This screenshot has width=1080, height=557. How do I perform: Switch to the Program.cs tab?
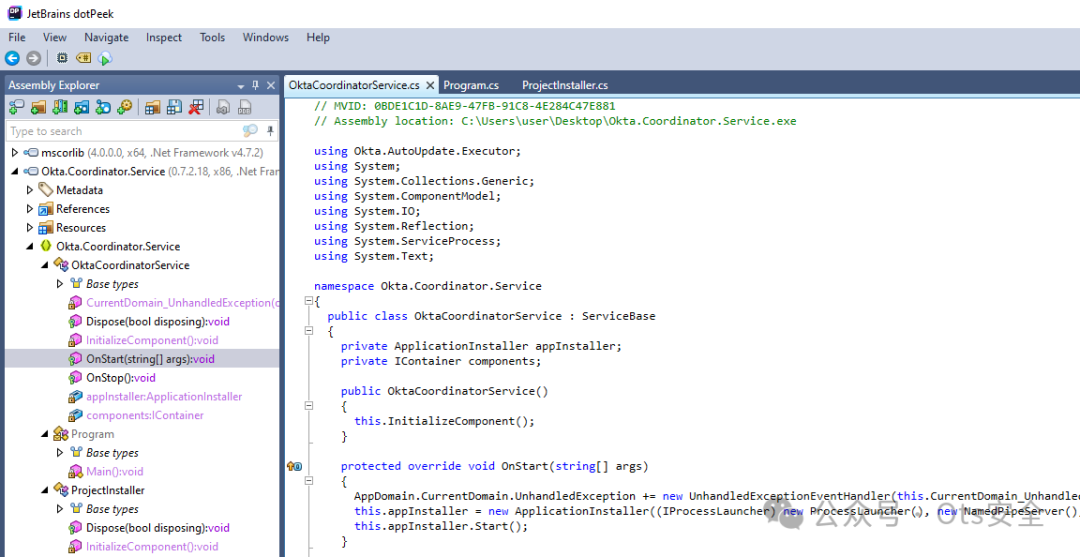click(471, 85)
